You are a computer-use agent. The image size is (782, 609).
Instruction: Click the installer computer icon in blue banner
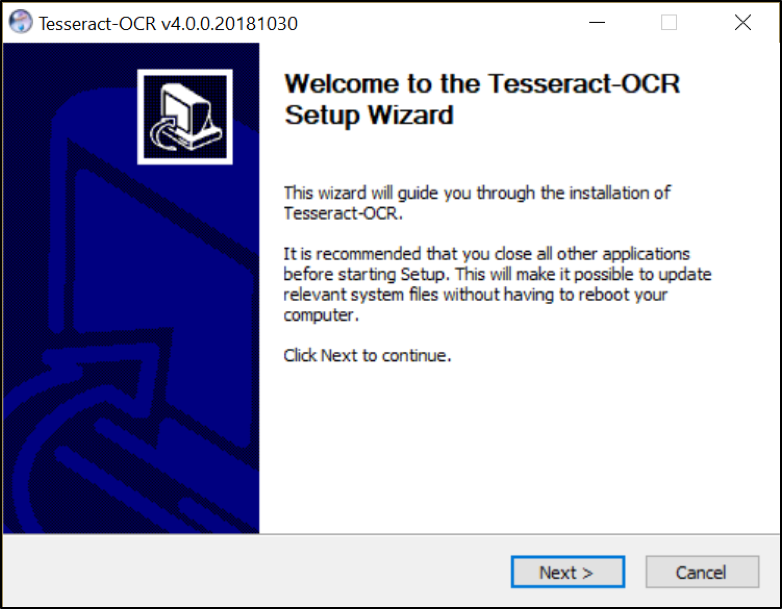[x=185, y=117]
